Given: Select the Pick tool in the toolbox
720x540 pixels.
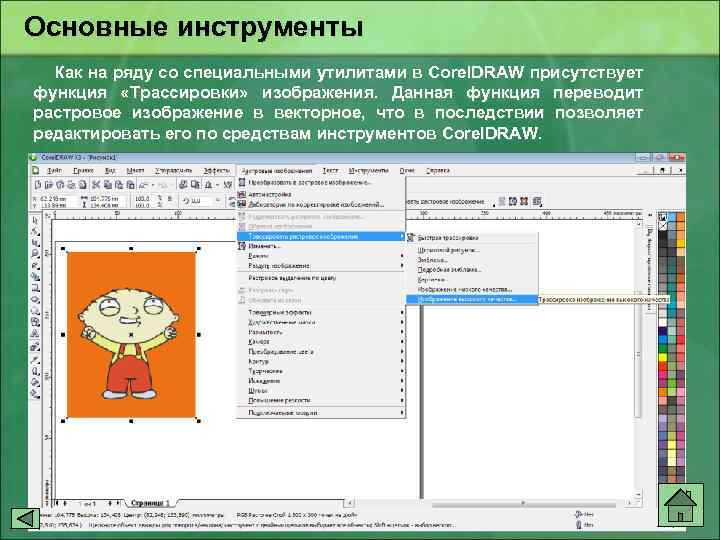Looking at the screenshot, I should pos(35,221).
